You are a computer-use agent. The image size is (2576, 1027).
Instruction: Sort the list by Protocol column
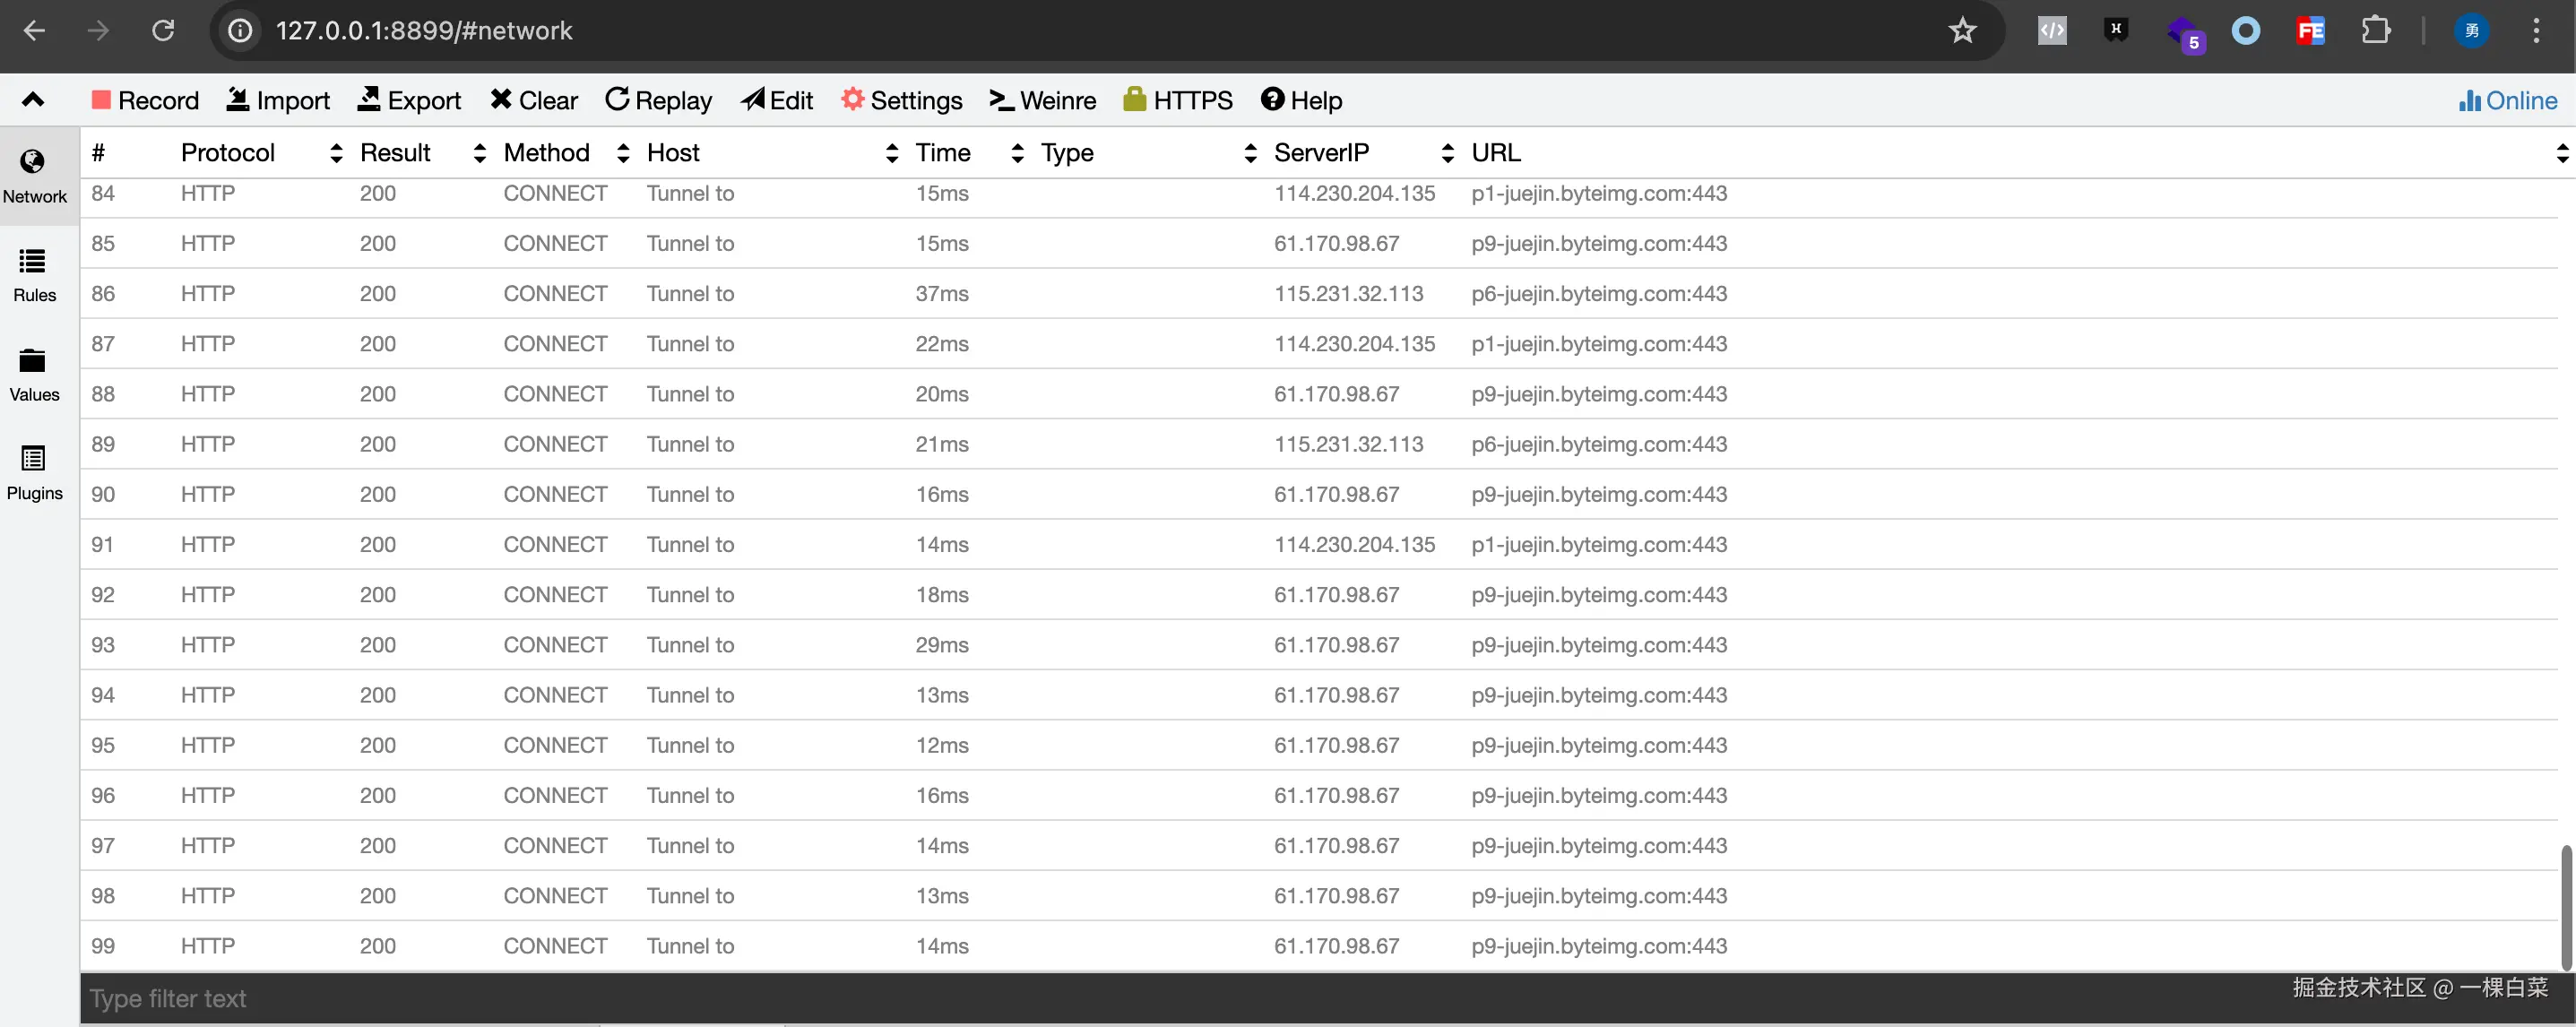coord(228,152)
